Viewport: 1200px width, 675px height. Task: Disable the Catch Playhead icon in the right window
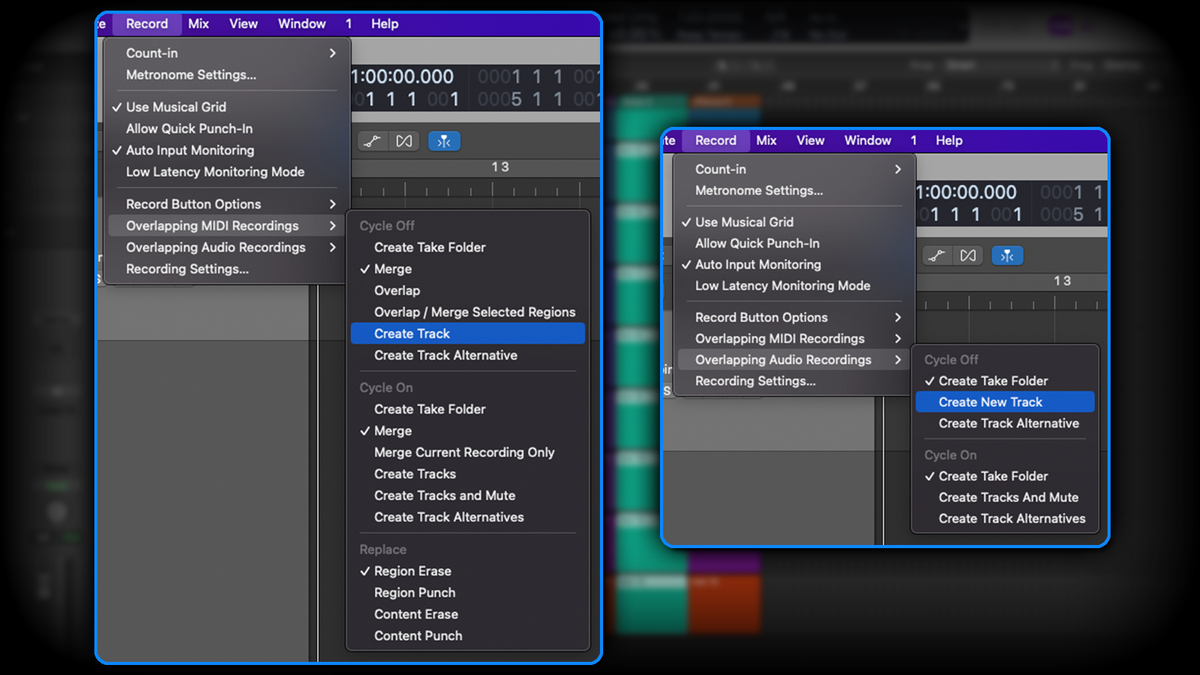pos(1007,255)
